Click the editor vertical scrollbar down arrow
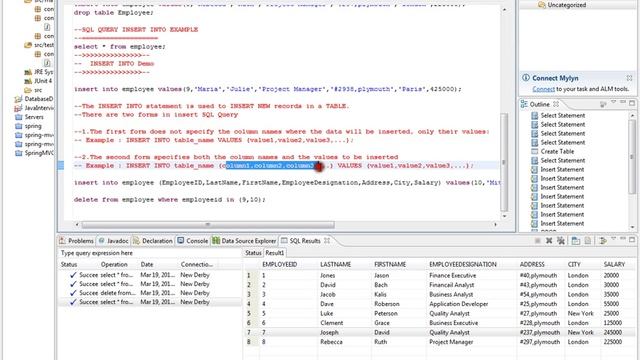640x360 pixels. pos(504,216)
